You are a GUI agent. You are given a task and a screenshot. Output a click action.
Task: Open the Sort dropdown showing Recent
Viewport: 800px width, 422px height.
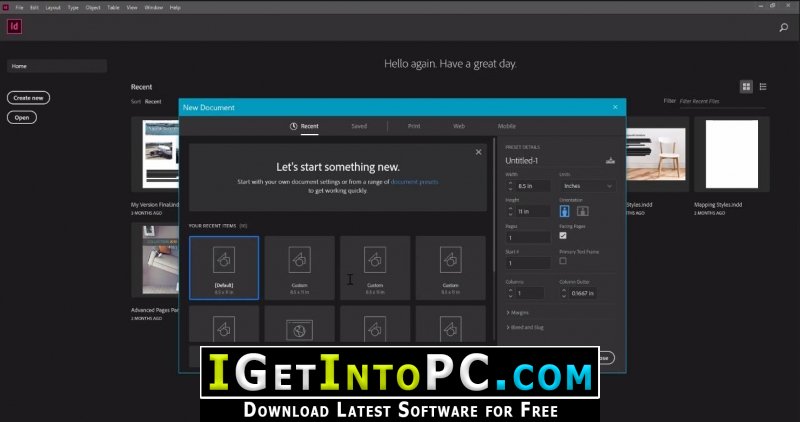[x=153, y=102]
